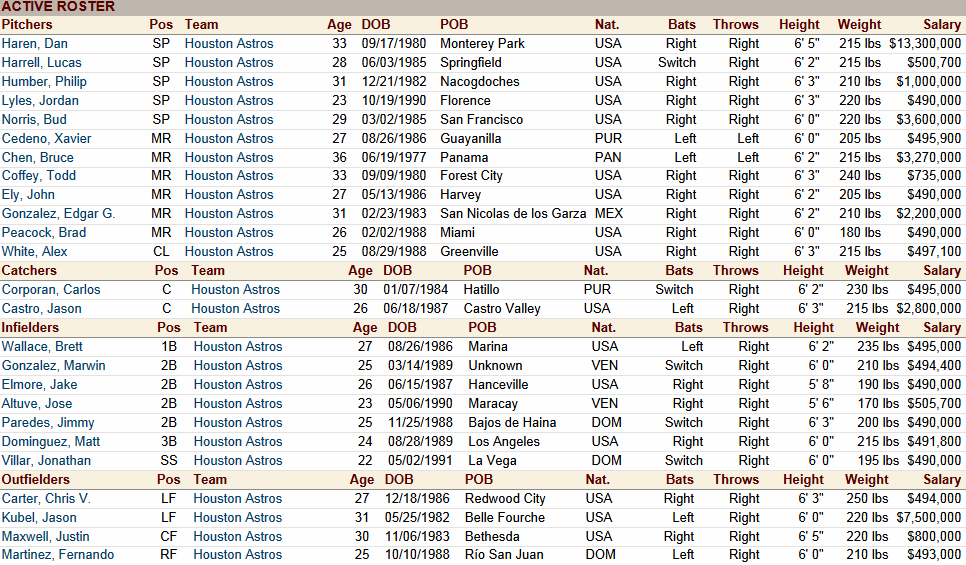Open Bruce Chen's player profile

click(x=37, y=157)
